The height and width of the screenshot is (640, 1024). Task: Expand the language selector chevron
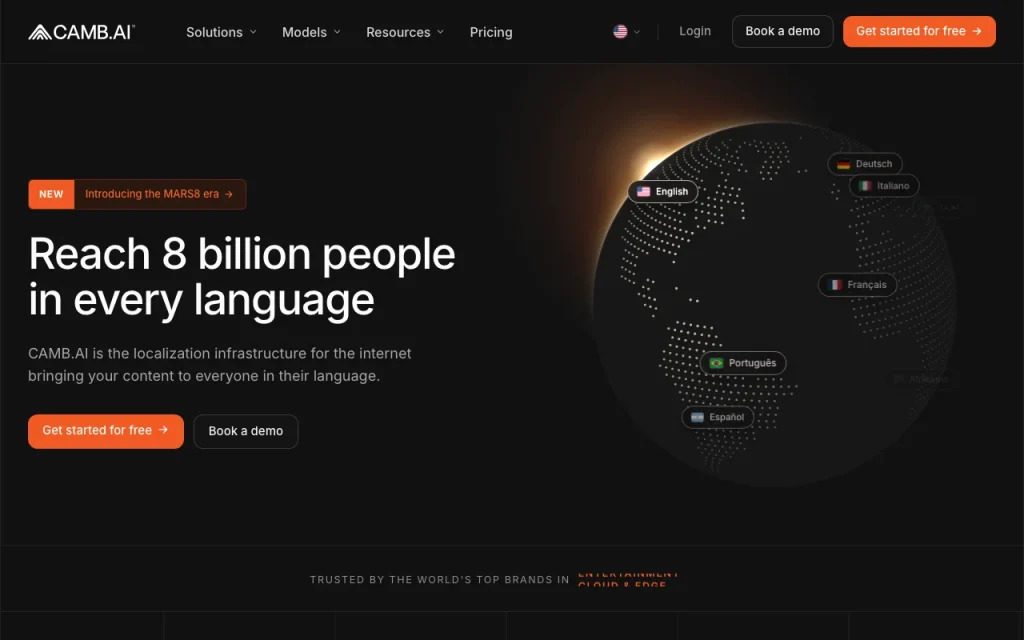pos(637,31)
